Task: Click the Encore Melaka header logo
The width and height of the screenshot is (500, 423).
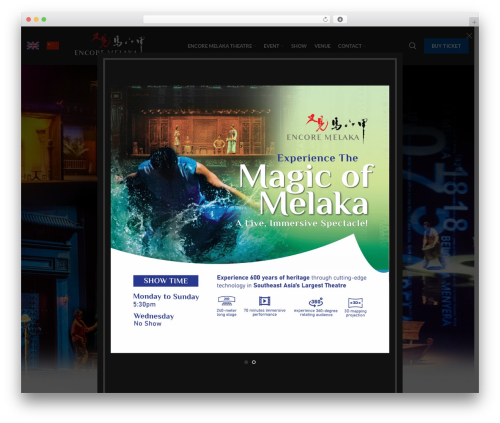Action: (x=109, y=43)
